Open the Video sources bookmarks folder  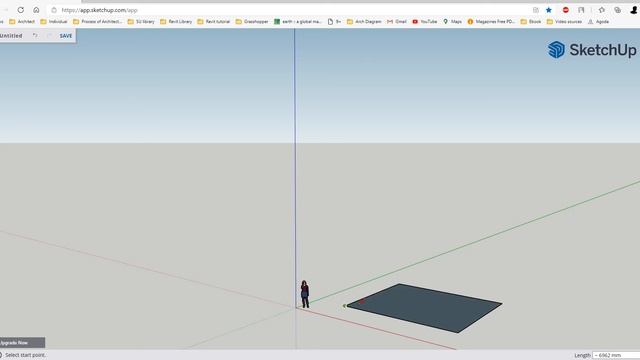tap(564, 22)
